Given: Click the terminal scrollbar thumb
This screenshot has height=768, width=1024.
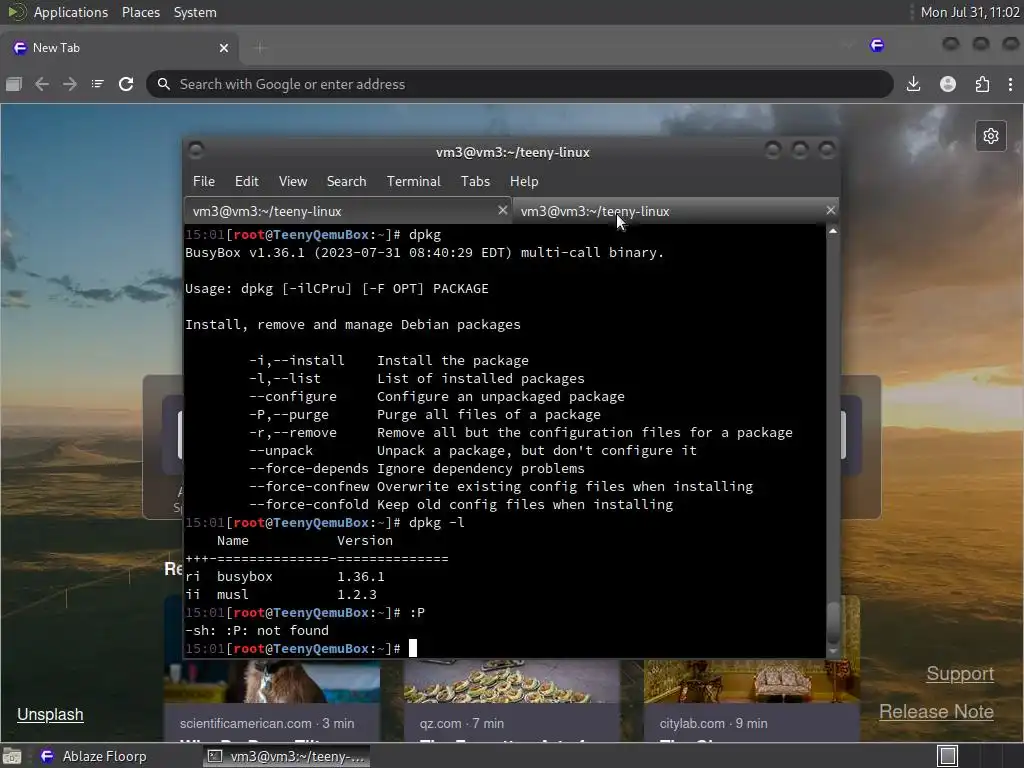Looking at the screenshot, I should tap(833, 624).
